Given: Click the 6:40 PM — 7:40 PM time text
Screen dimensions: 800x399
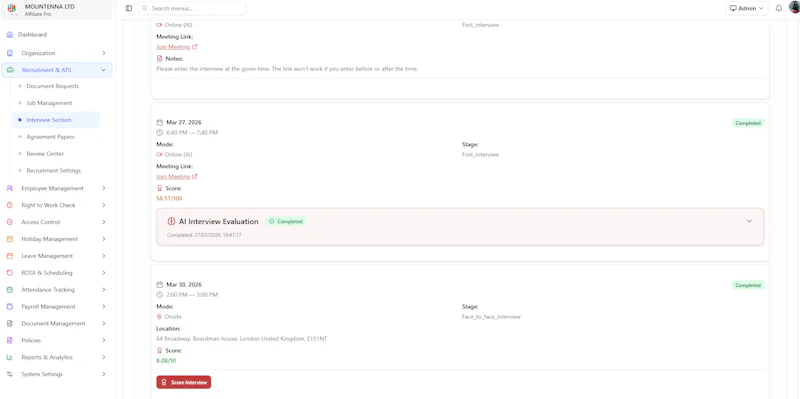Looking at the screenshot, I should click(x=192, y=133).
